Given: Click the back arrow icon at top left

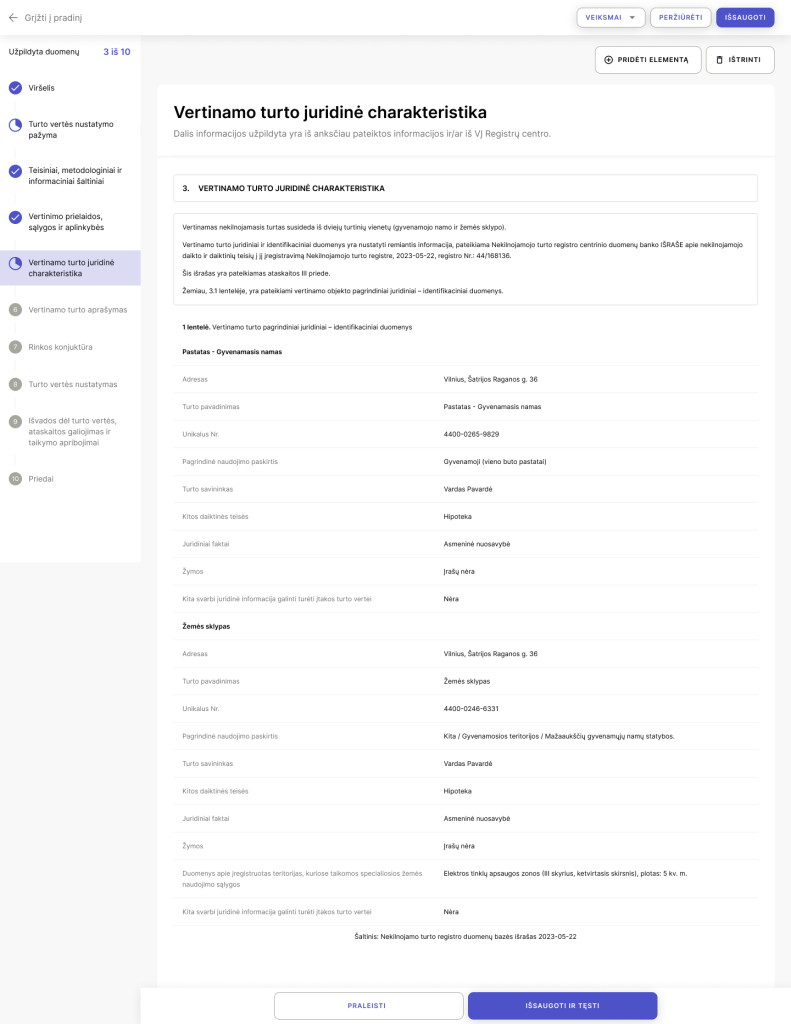Looking at the screenshot, I should tap(14, 17).
